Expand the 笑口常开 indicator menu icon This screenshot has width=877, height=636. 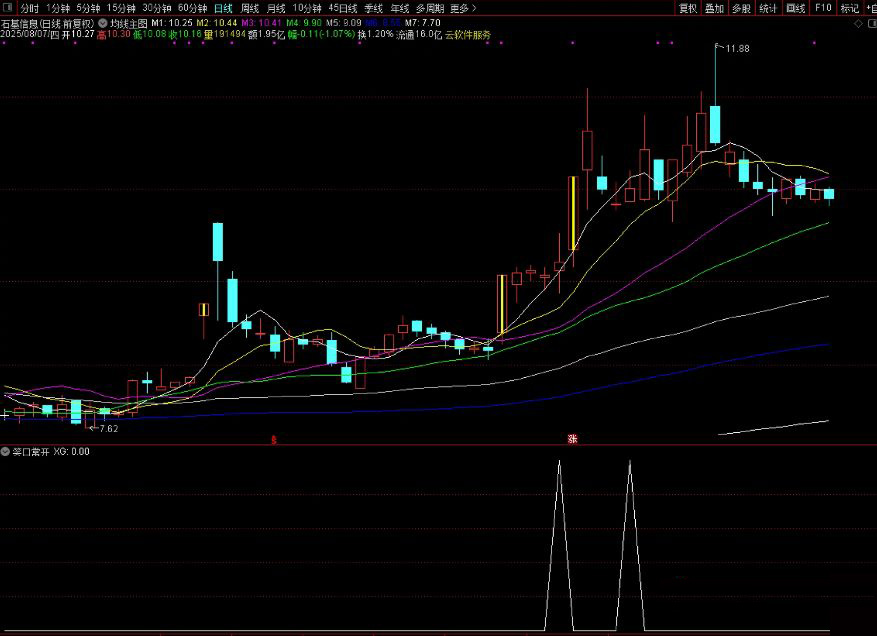[x=6, y=451]
